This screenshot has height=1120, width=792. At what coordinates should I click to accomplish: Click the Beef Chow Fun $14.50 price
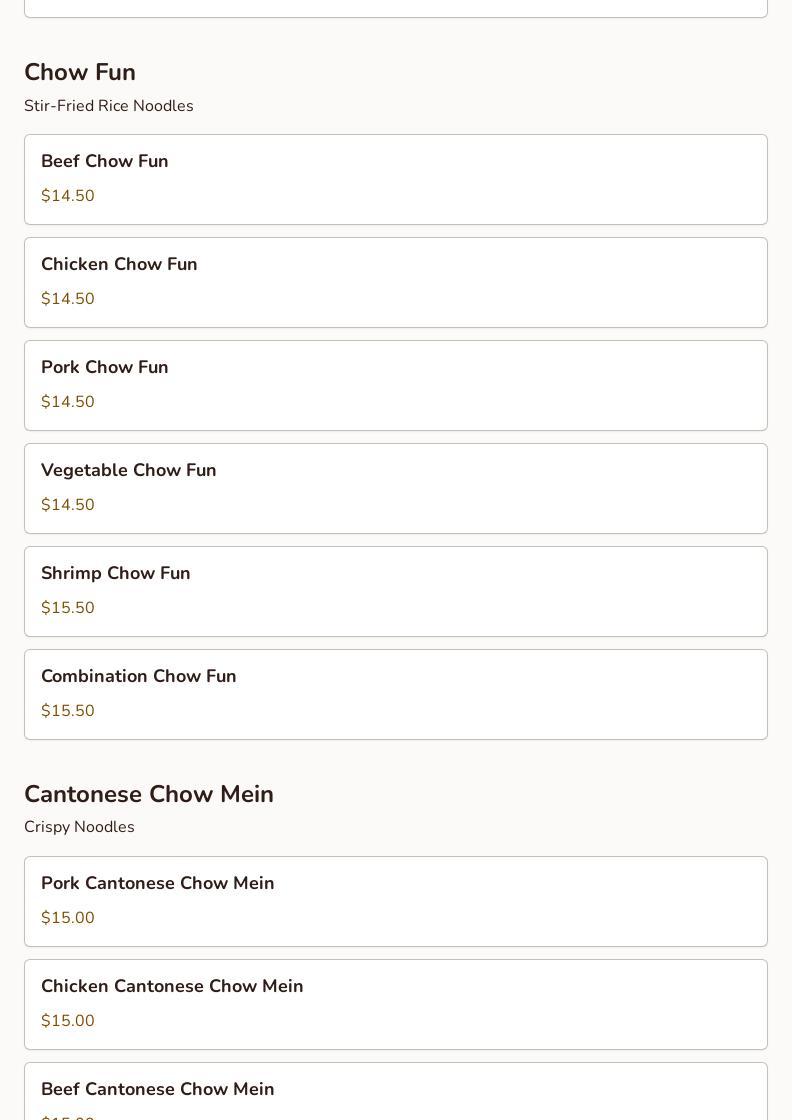[68, 196]
